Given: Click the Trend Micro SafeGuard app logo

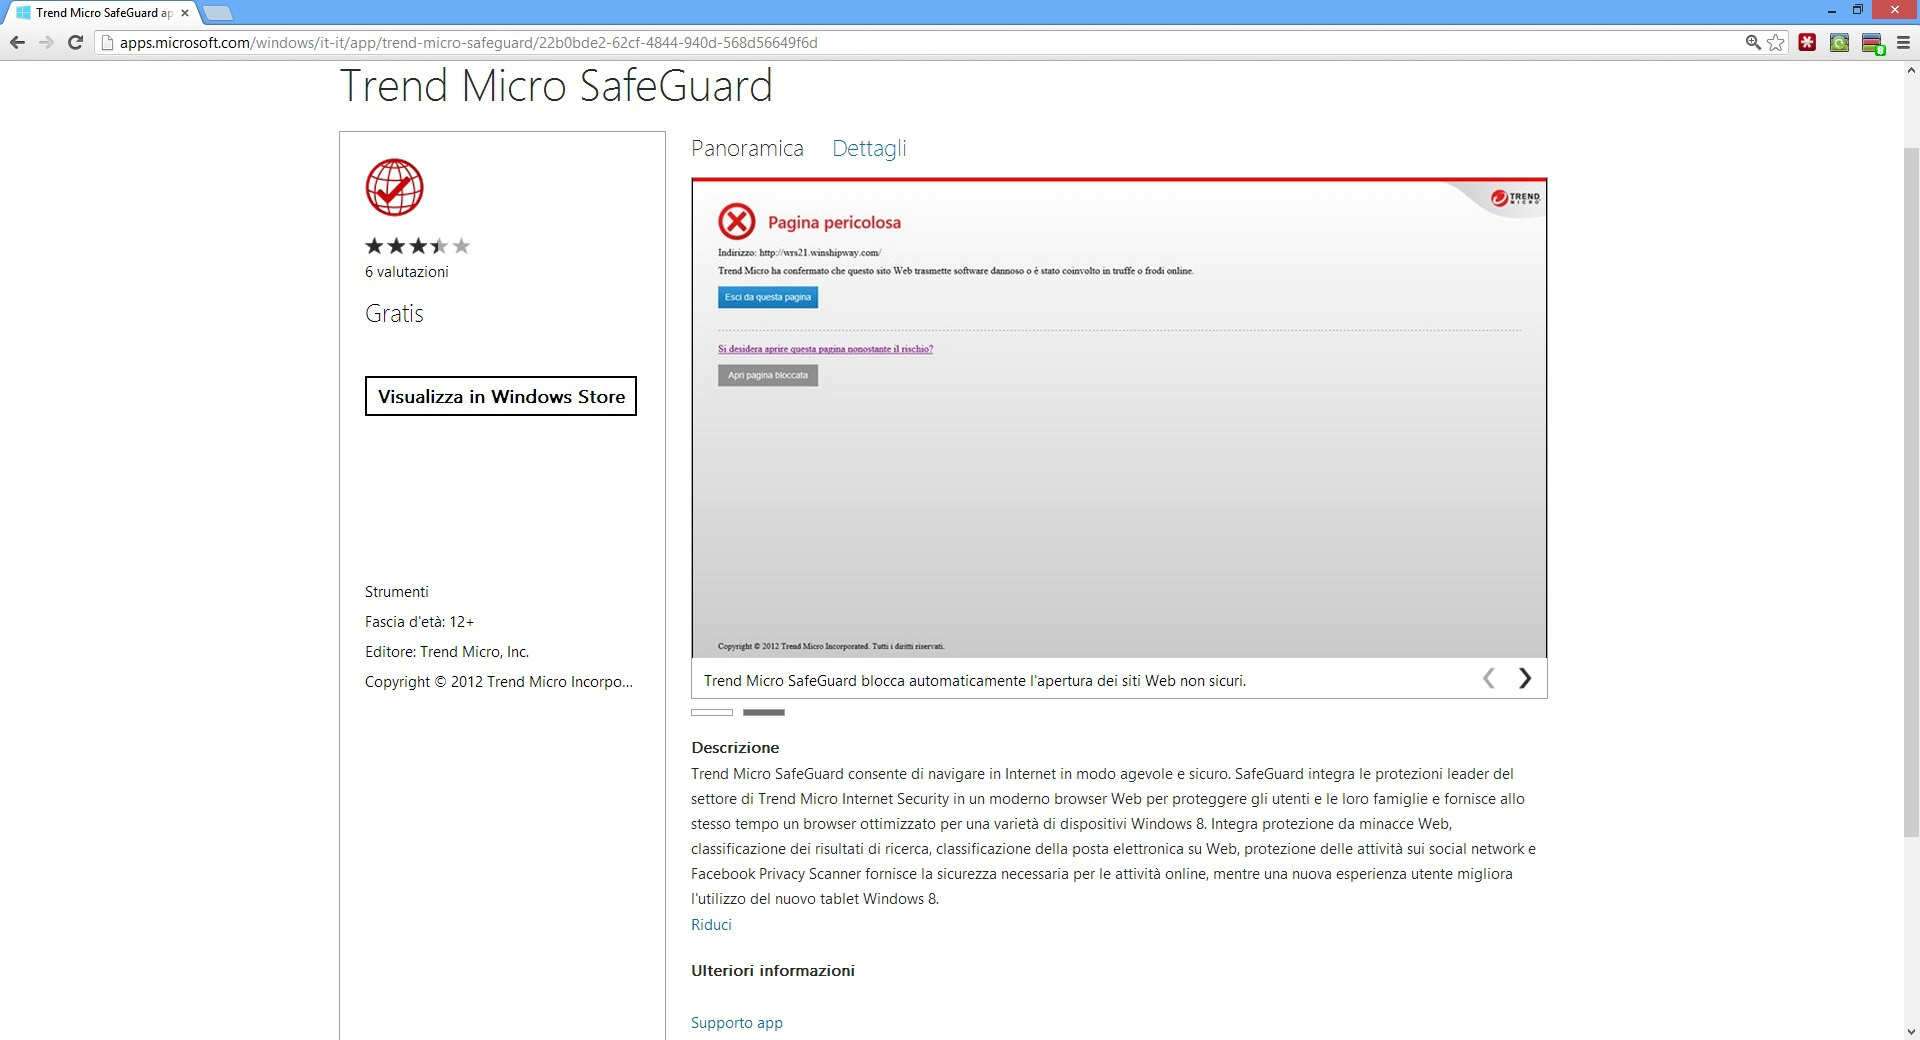Looking at the screenshot, I should [x=394, y=187].
